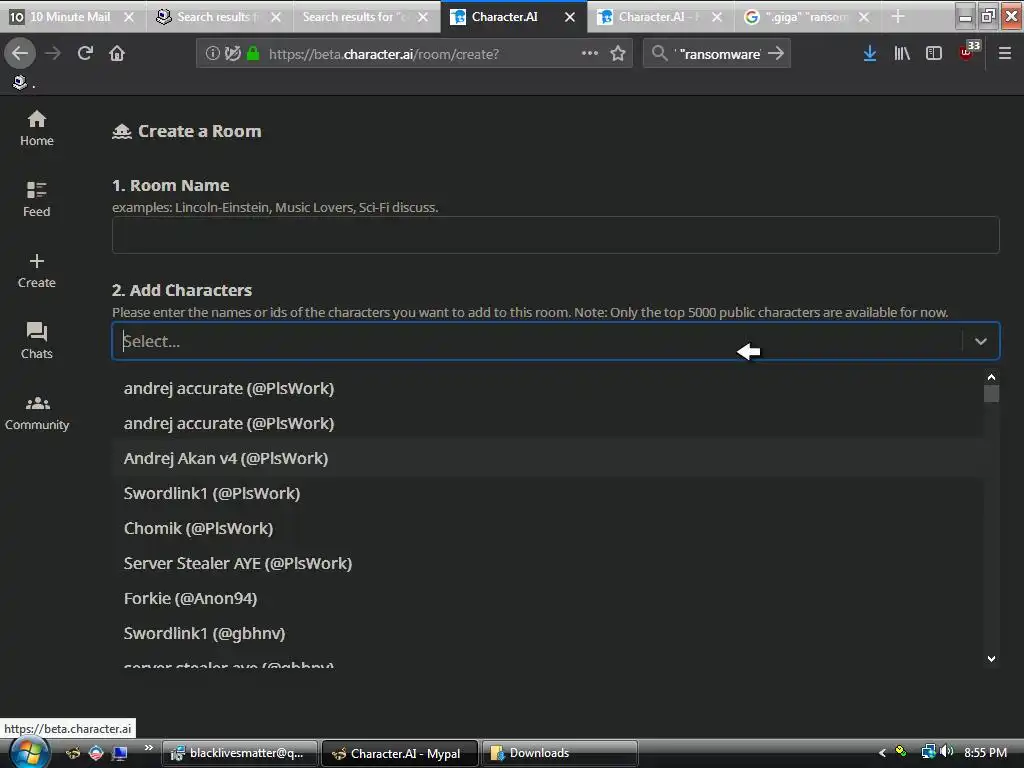
Task: Open a new browser tab
Action: [898, 17]
